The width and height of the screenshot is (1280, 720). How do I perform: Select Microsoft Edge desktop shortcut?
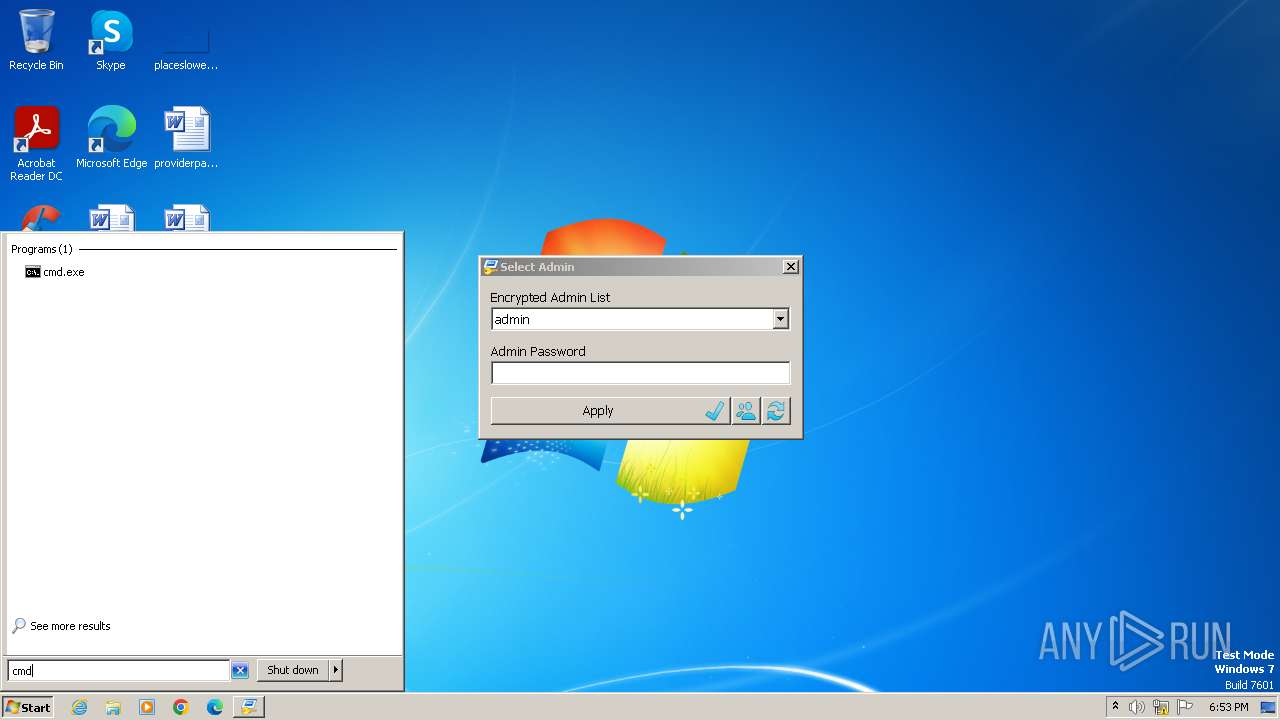click(x=111, y=137)
